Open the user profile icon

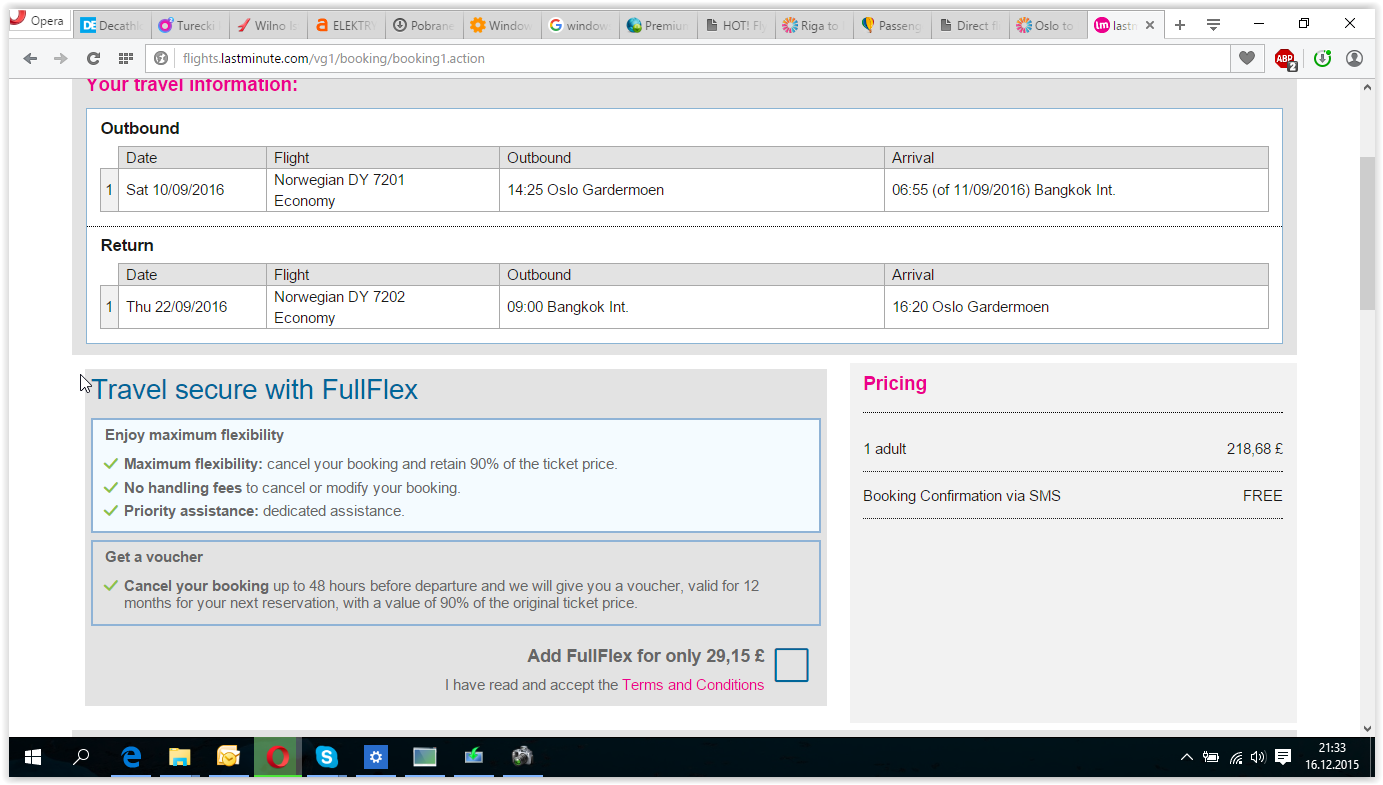tap(1355, 59)
